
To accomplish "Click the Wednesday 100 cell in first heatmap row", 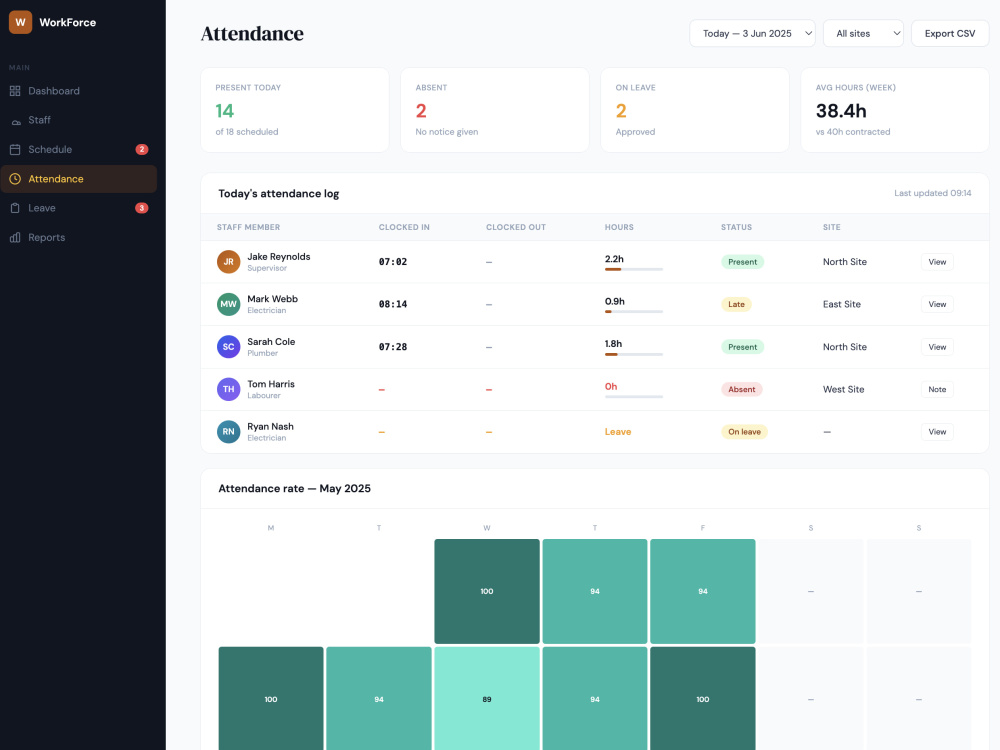I will pos(487,591).
